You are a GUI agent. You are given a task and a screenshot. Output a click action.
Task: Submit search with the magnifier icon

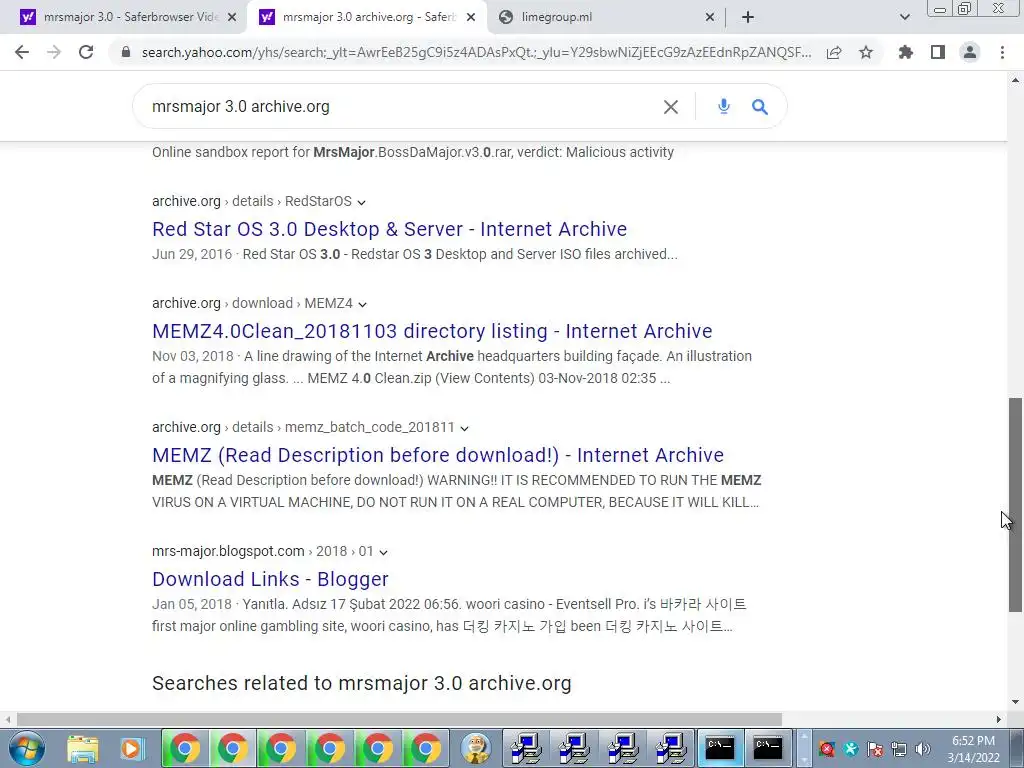point(760,106)
